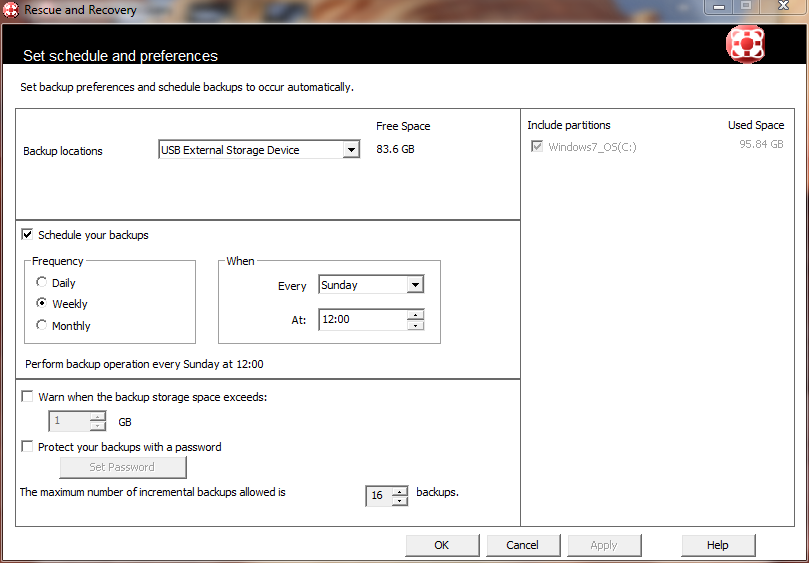
Task: Open Help for schedule preferences
Action: pos(717,545)
